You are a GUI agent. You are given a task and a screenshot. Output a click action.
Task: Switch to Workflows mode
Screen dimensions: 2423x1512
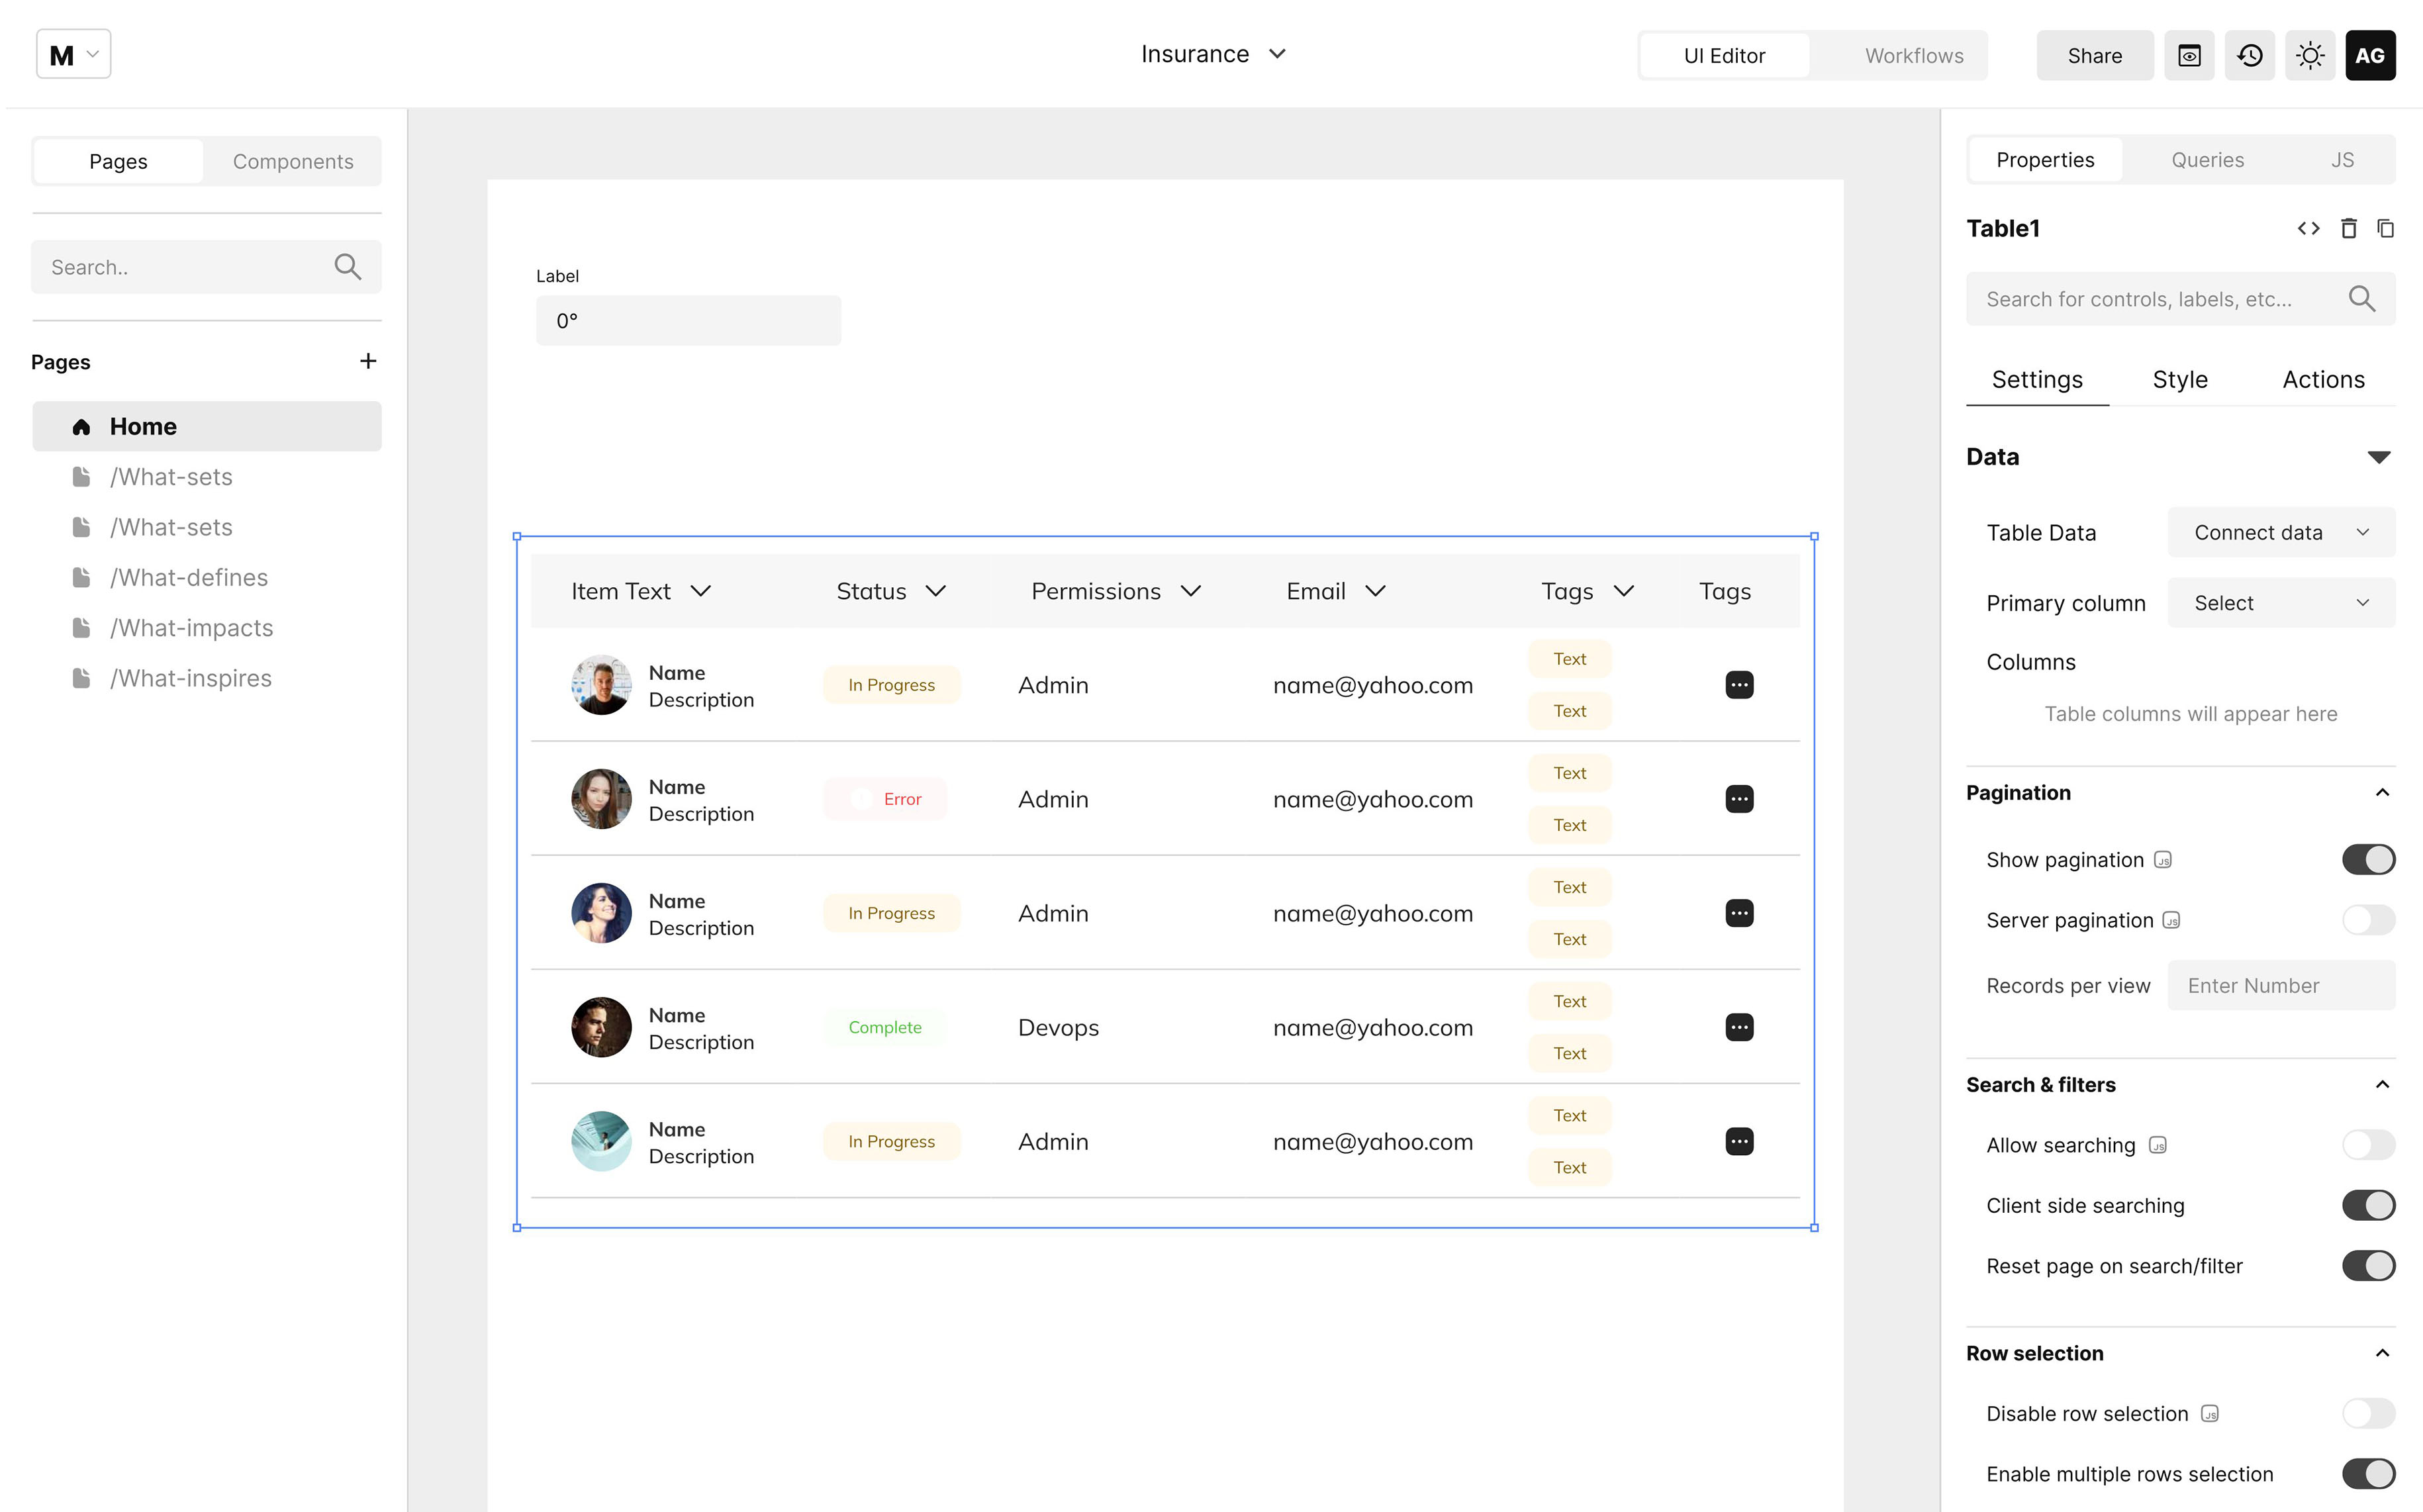[1913, 55]
